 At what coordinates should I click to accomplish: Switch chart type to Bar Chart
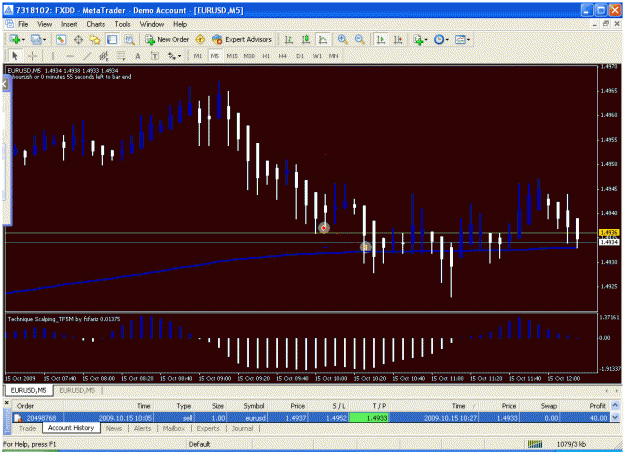(289, 39)
